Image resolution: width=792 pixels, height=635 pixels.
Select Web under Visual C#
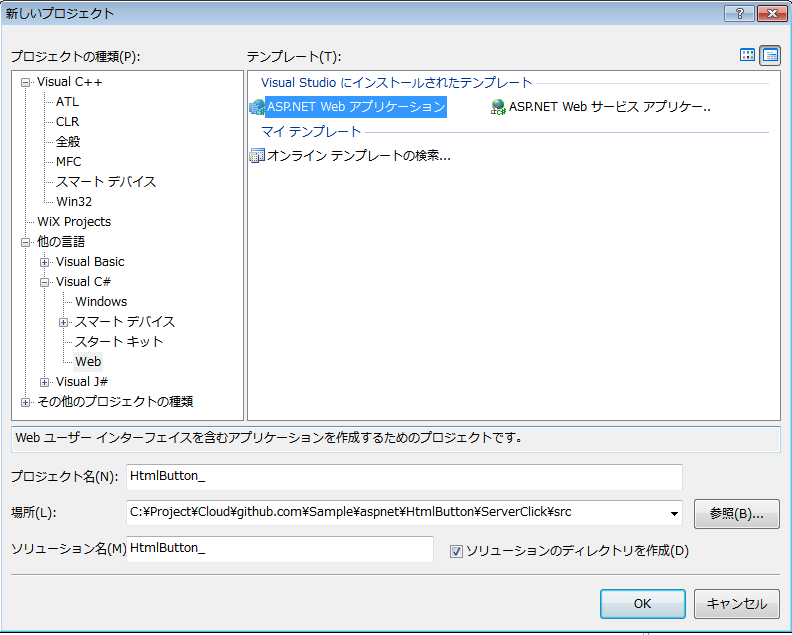click(x=88, y=362)
